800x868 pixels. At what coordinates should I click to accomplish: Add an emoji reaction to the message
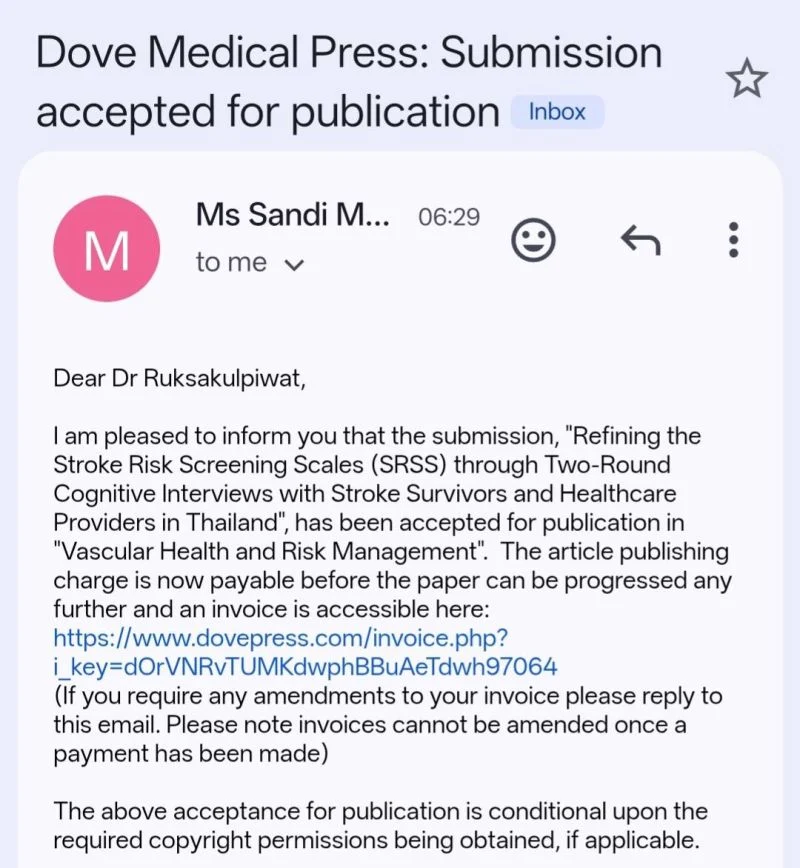(533, 240)
